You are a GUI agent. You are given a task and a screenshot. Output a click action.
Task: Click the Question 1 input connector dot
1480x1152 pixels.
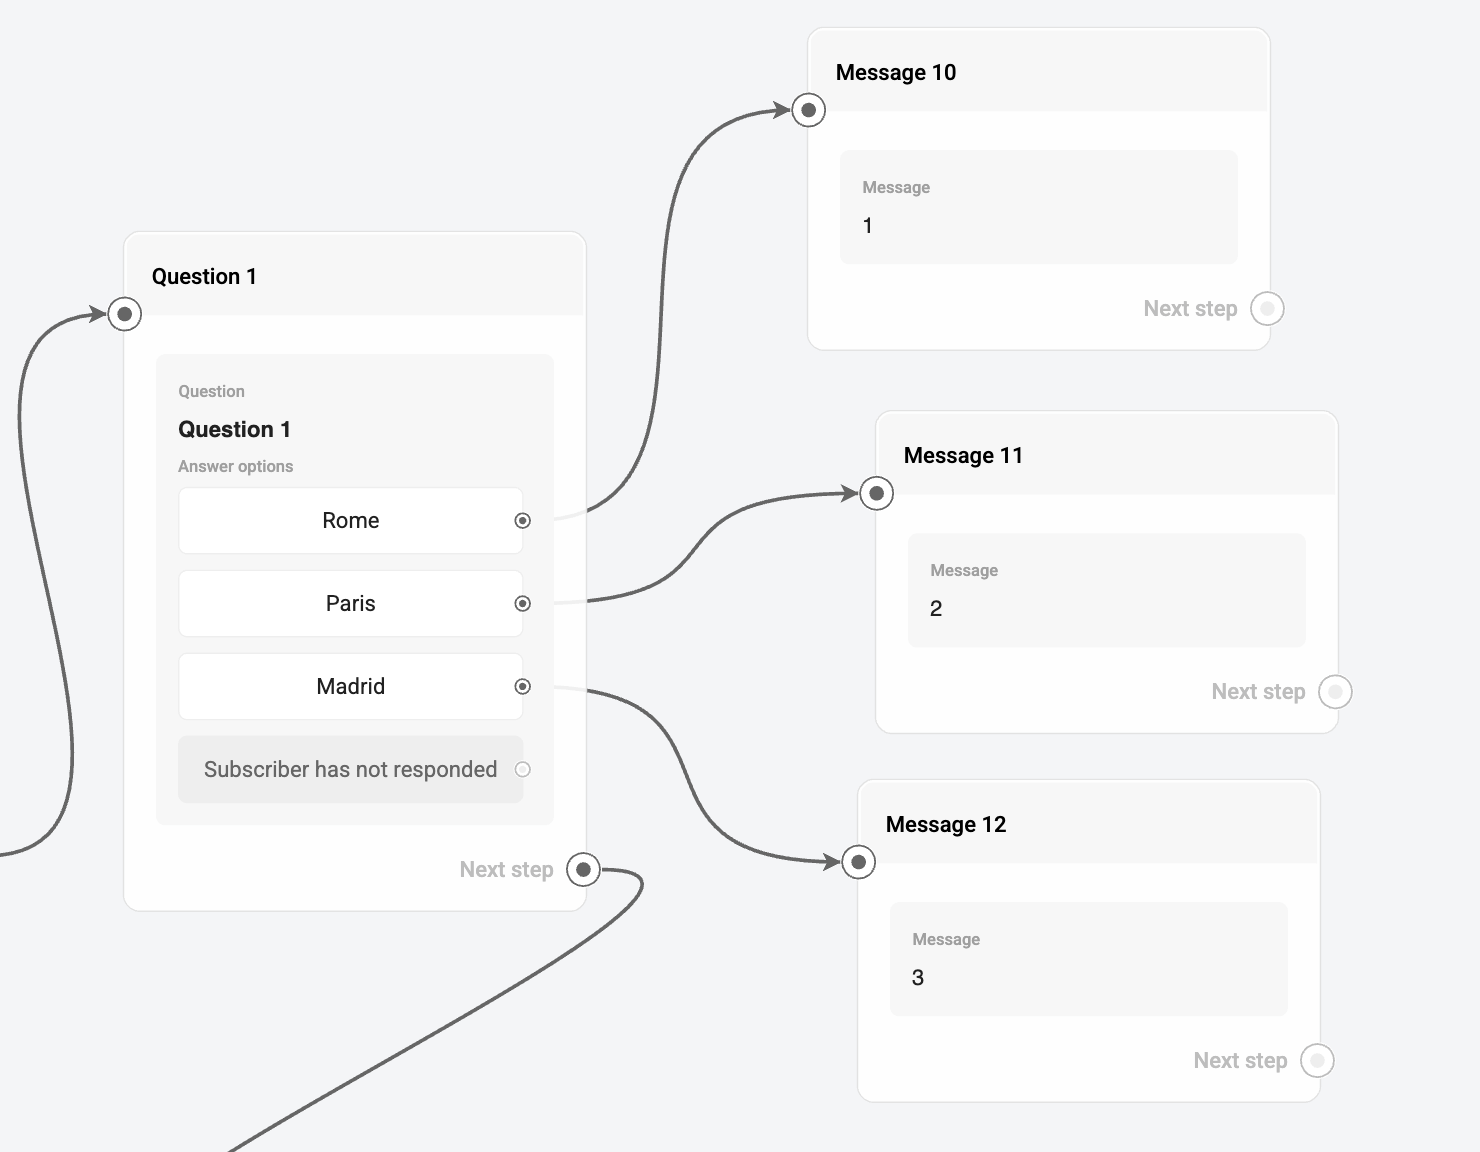point(125,314)
